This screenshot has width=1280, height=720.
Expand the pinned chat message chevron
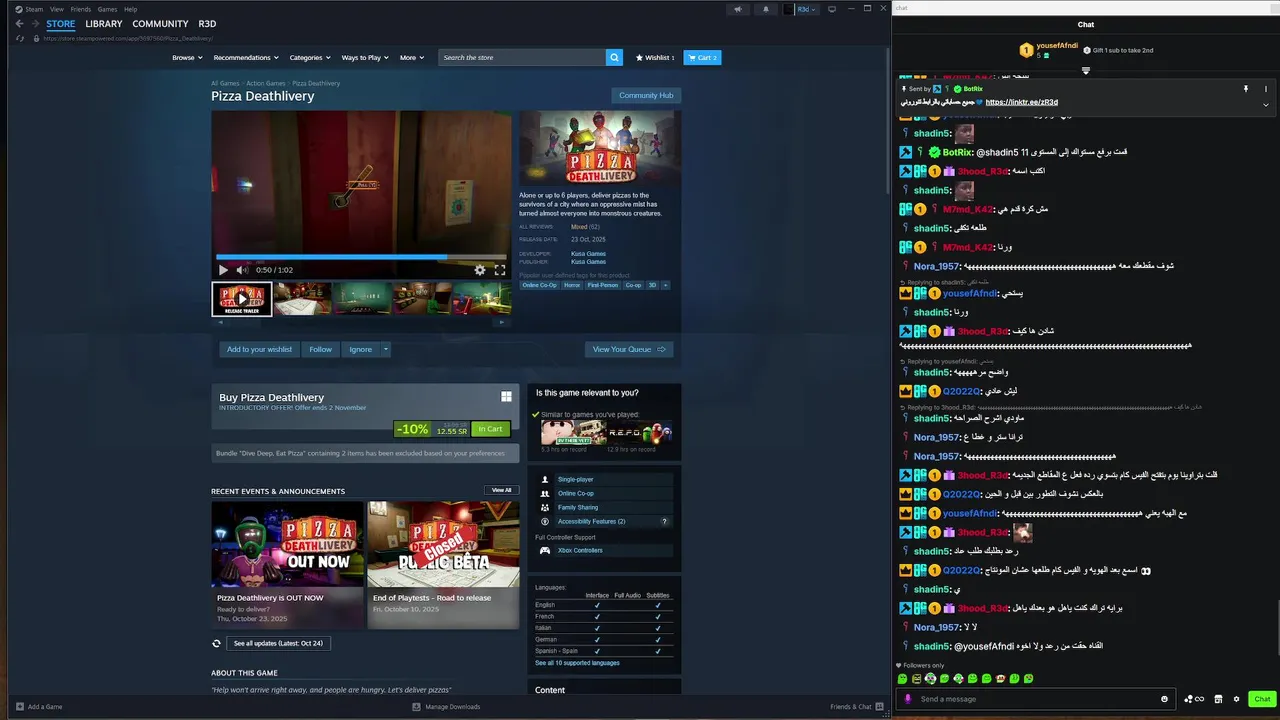click(x=1265, y=104)
